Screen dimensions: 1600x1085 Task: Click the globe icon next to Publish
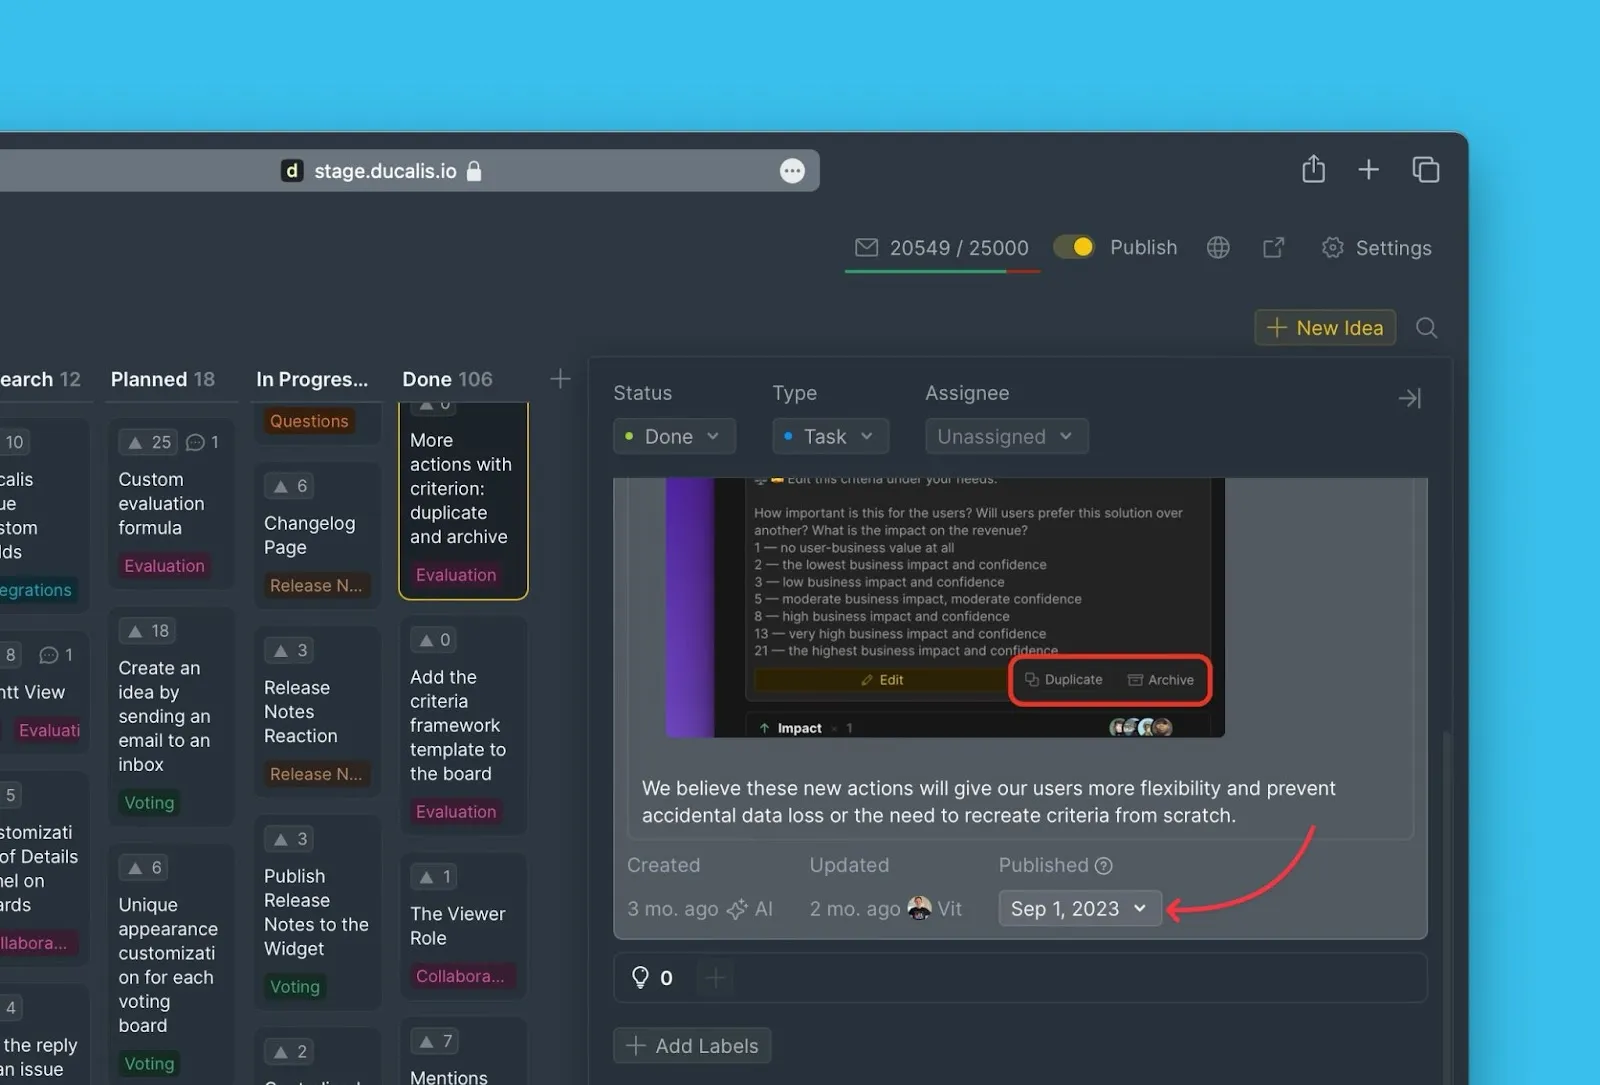tap(1217, 248)
